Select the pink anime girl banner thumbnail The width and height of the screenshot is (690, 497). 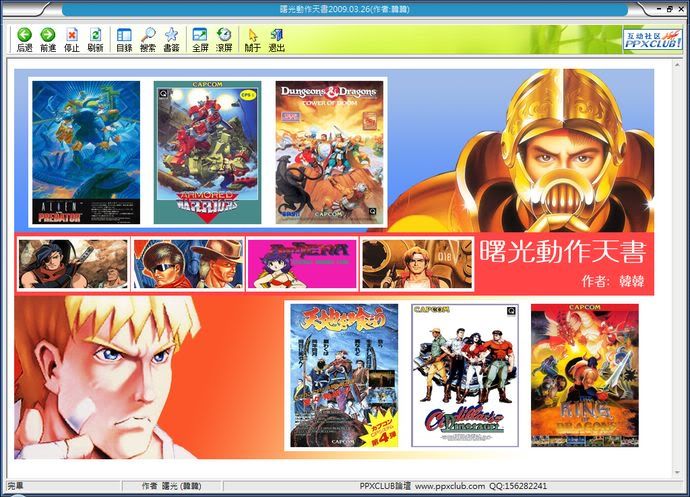point(302,264)
